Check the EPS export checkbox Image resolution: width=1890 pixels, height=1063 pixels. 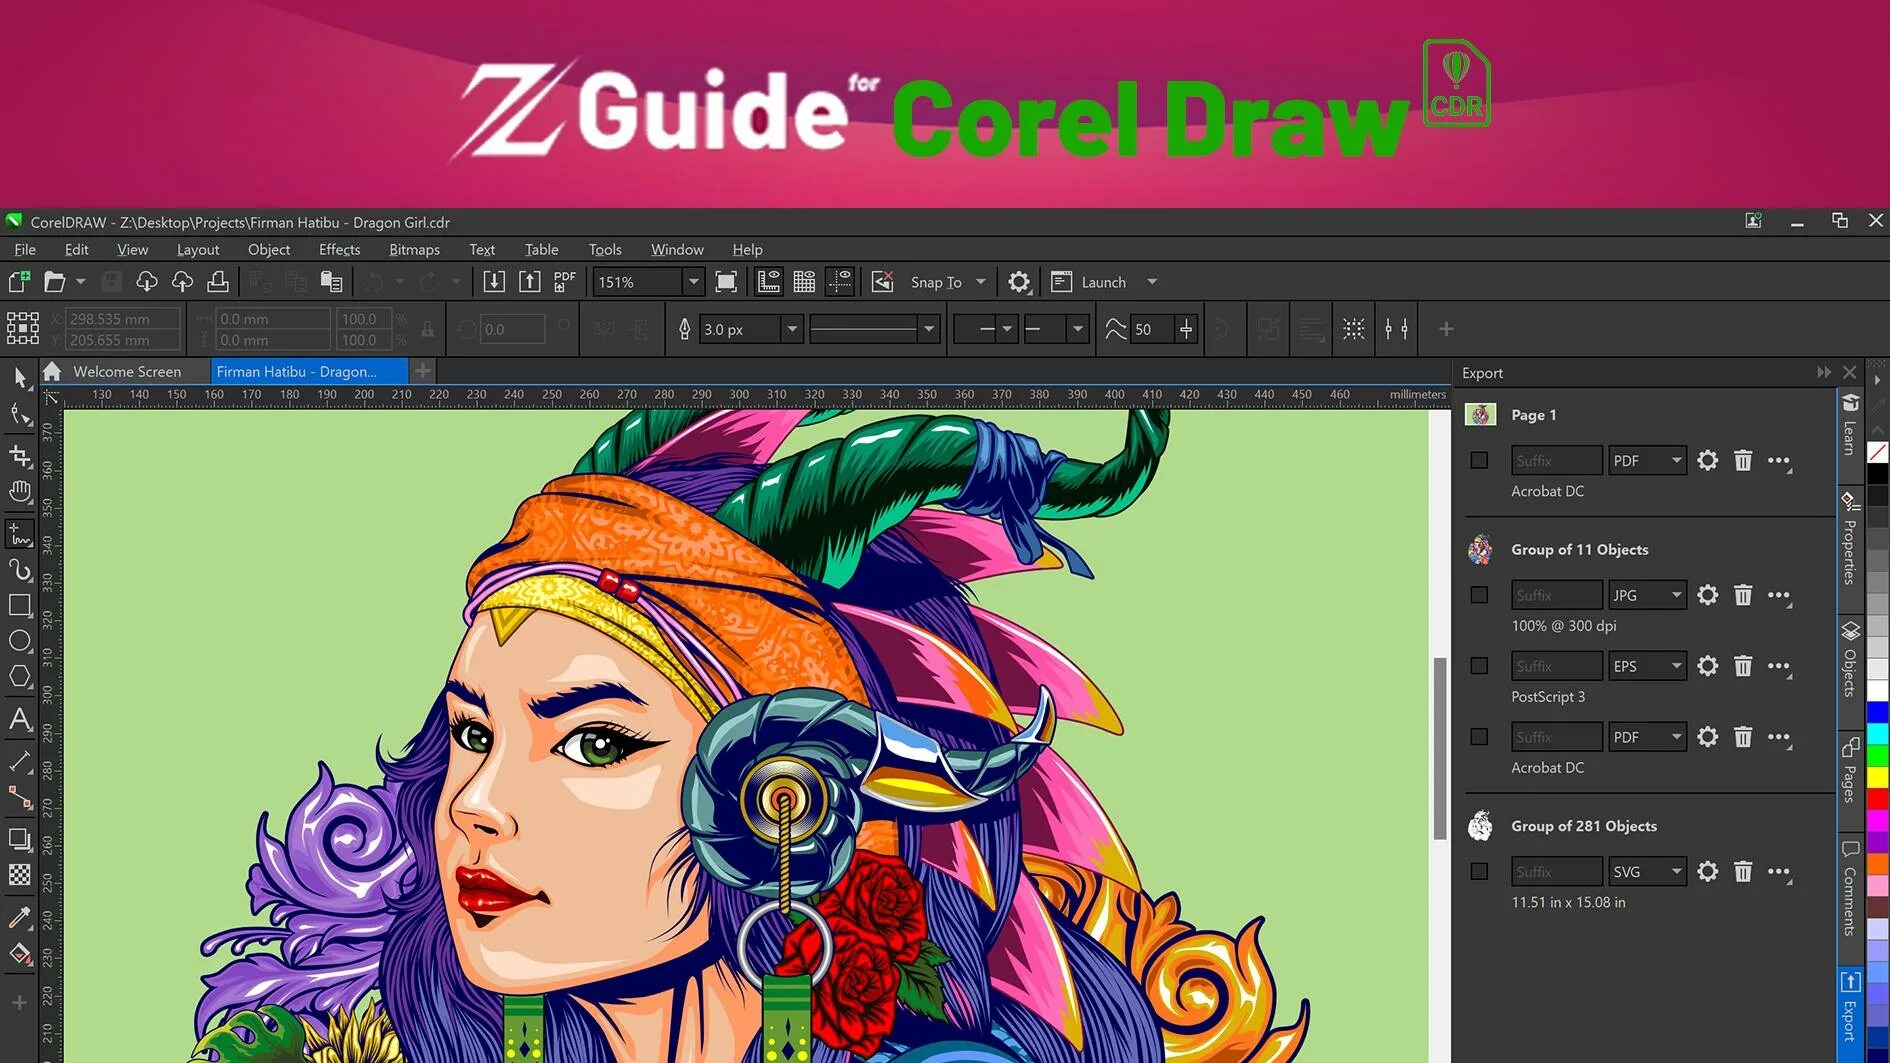[x=1480, y=666]
